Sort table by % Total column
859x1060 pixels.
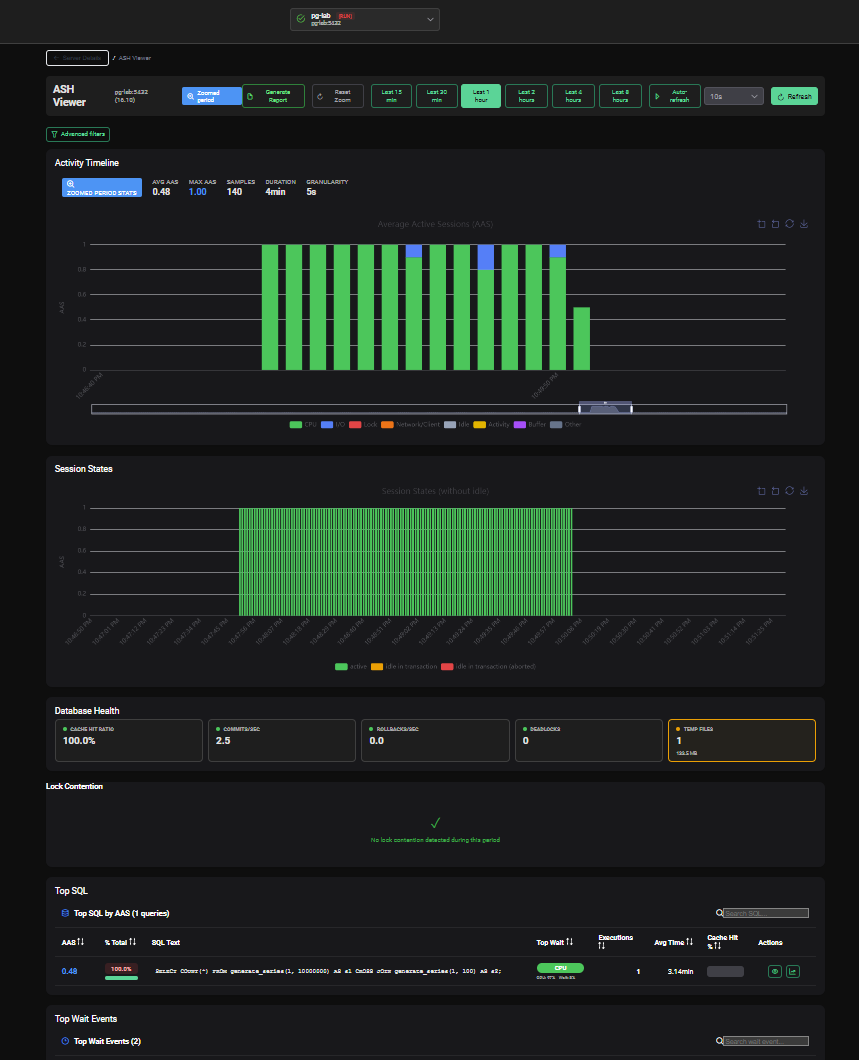[x=132, y=942]
